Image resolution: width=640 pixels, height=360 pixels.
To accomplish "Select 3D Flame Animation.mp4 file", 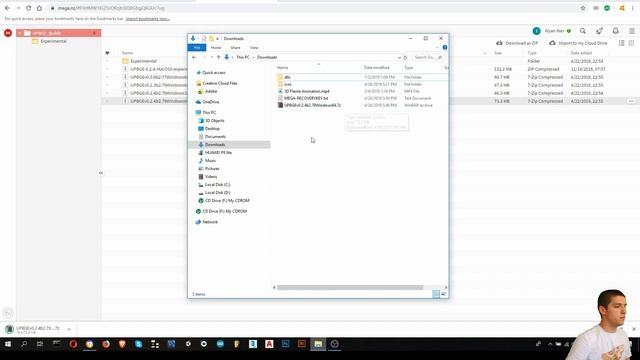I will [307, 91].
